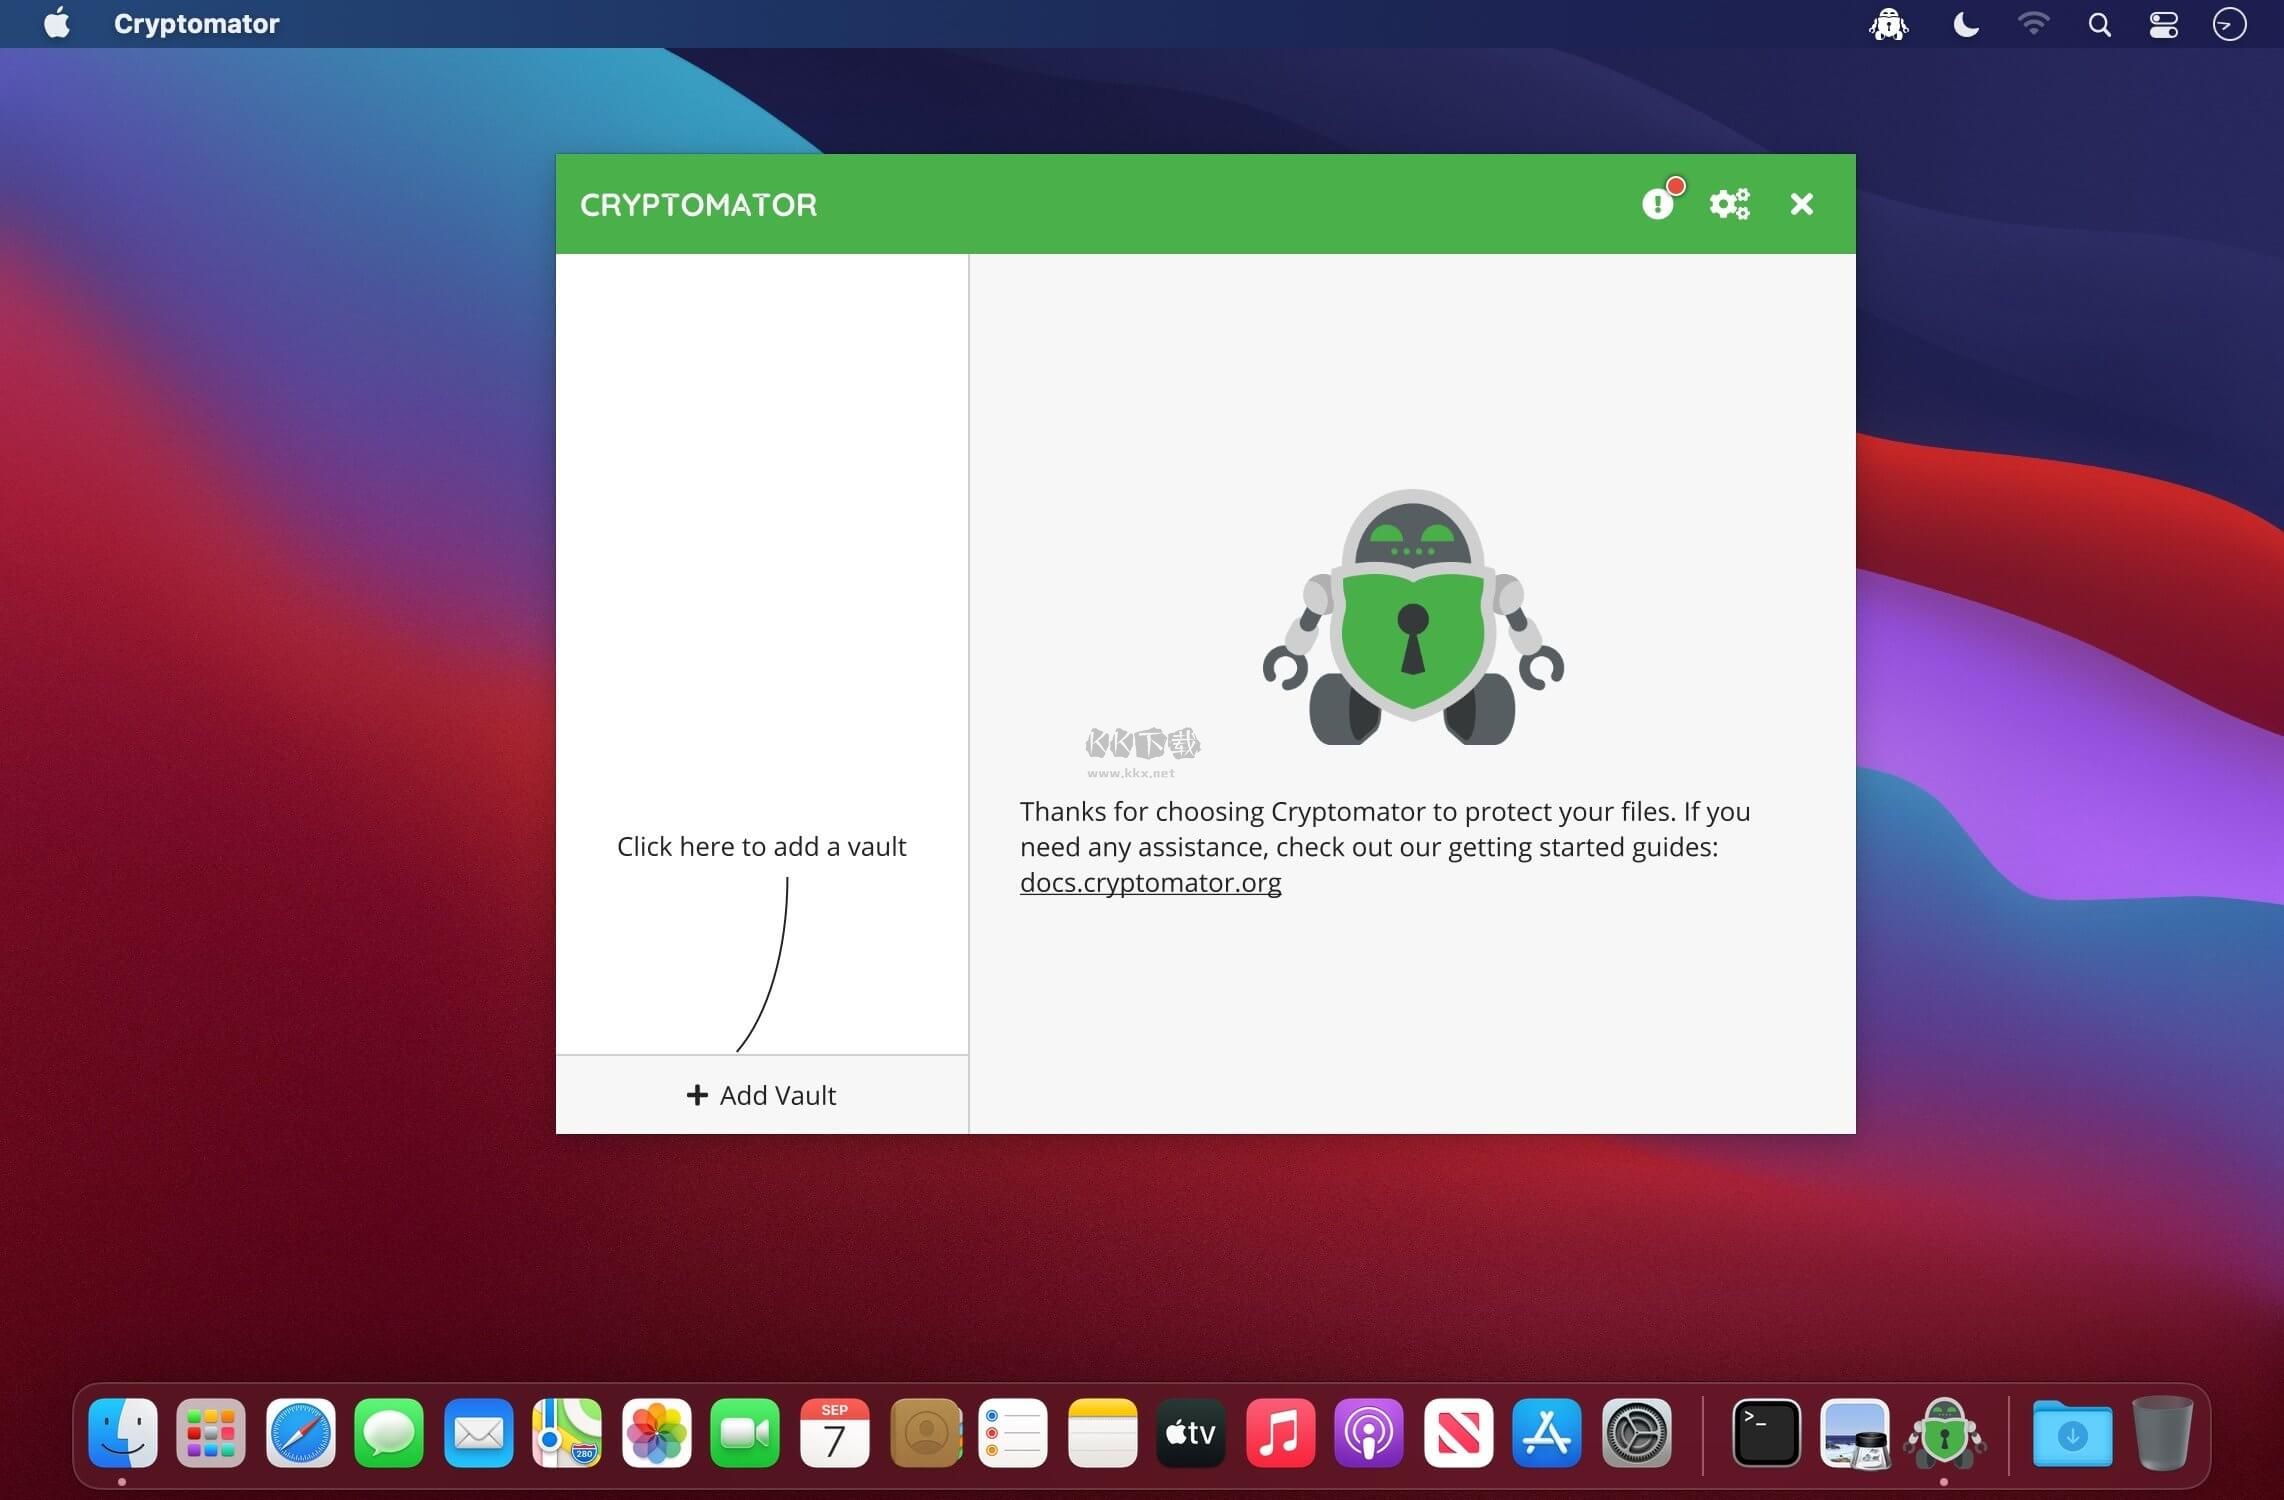Open Control Center in menu bar
The image size is (2284, 1500).
point(2164,24)
